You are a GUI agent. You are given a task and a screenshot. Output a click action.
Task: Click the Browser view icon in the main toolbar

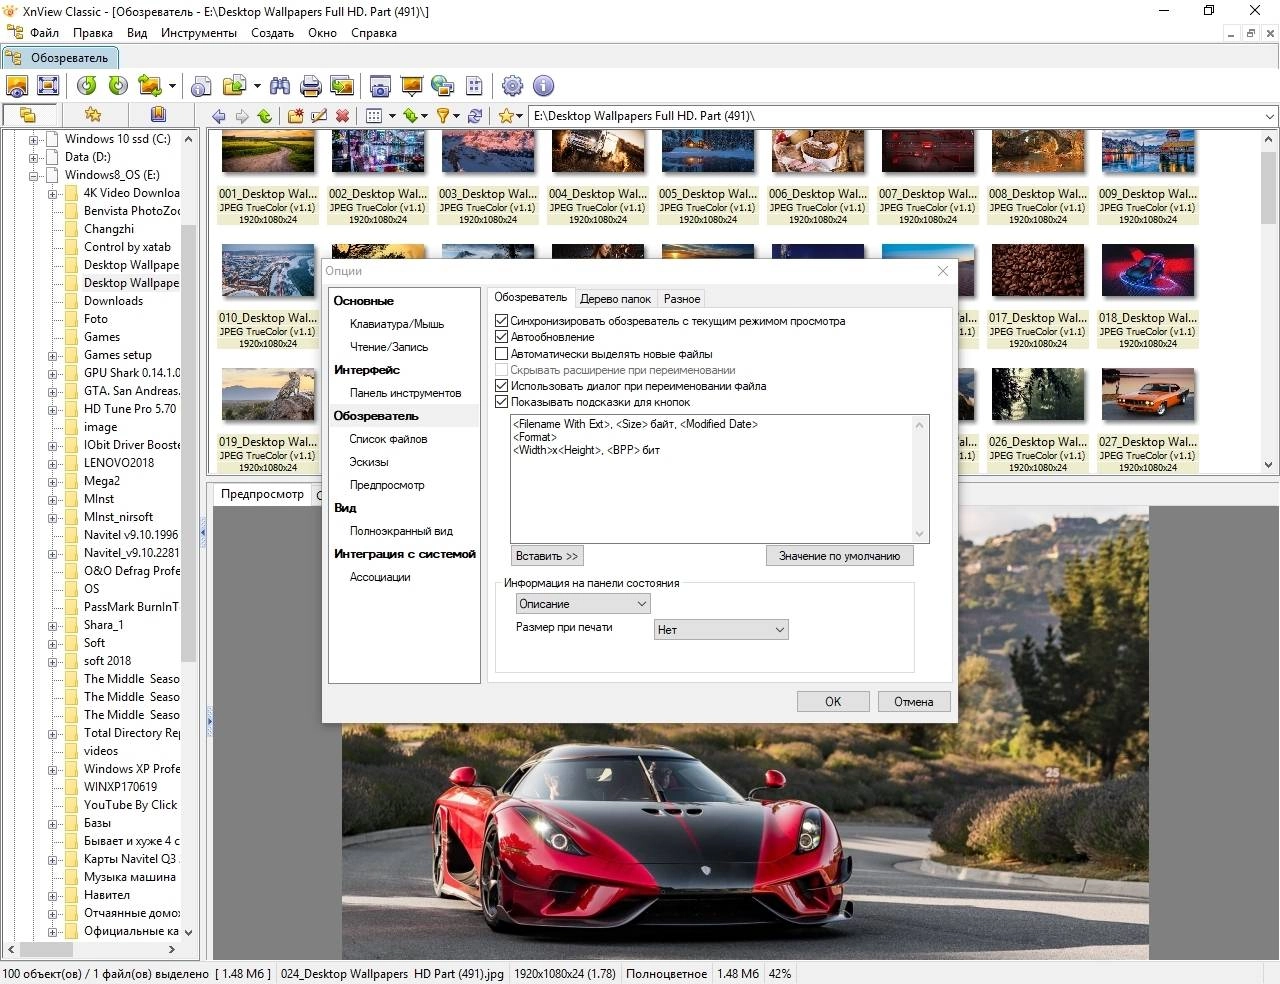click(x=17, y=86)
